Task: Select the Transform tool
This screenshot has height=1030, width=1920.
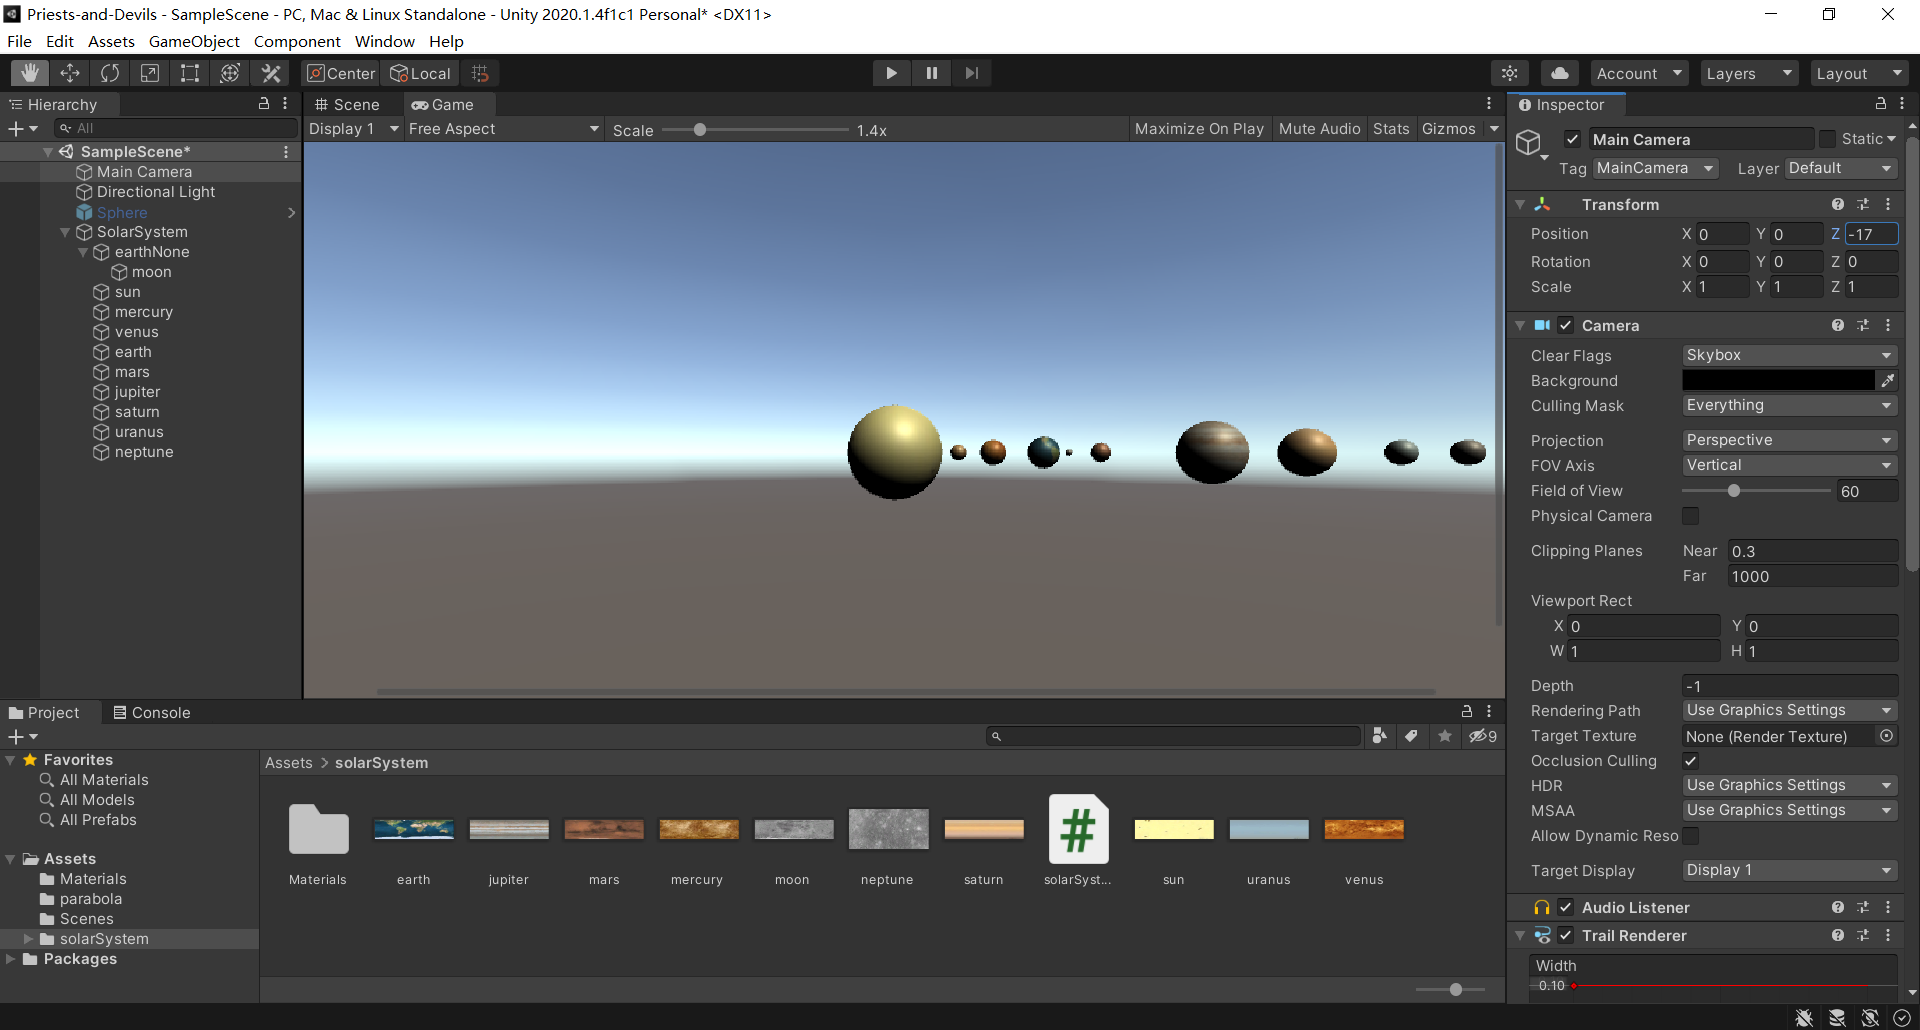Action: coord(230,73)
